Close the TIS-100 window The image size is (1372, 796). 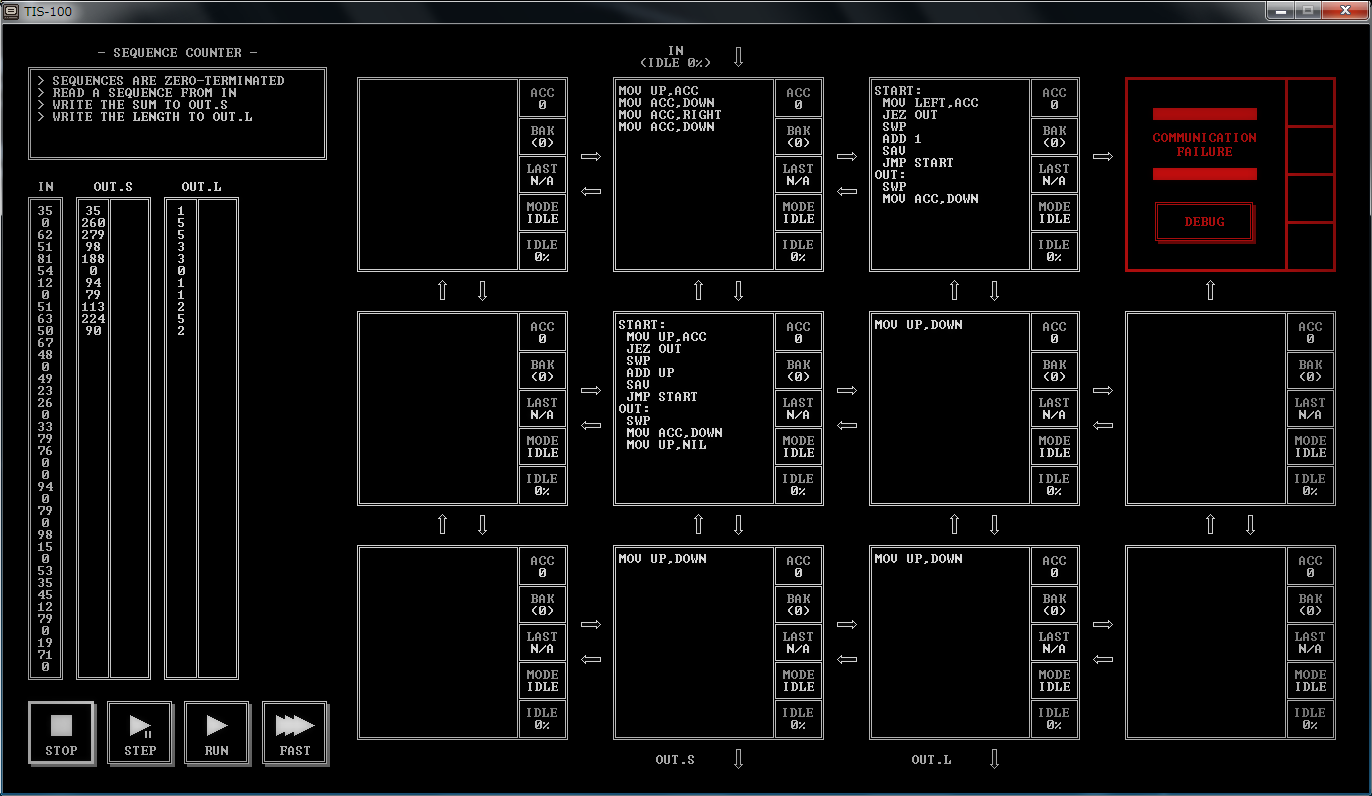pos(1344,11)
